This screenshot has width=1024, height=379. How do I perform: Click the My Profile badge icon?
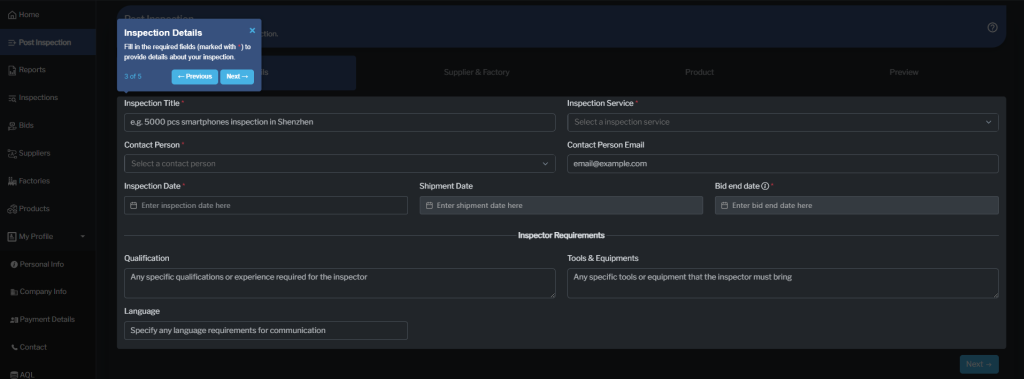[12, 237]
